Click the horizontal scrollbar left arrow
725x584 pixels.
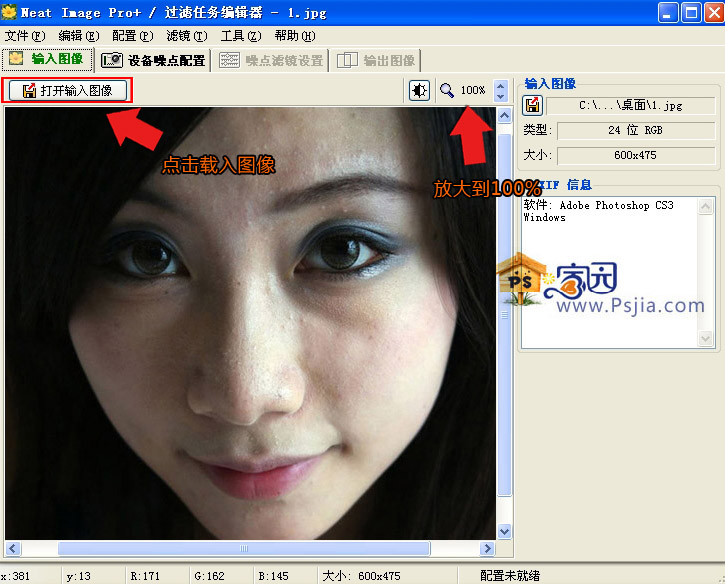coord(13,548)
